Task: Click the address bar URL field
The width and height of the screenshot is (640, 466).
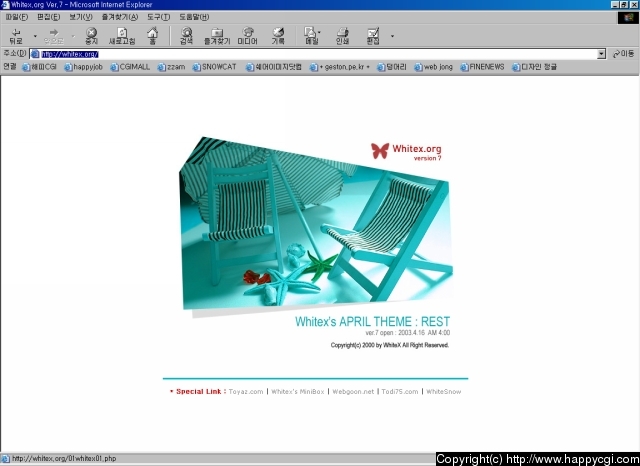Action: [319, 54]
